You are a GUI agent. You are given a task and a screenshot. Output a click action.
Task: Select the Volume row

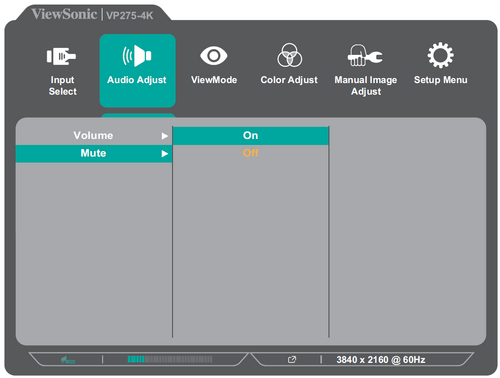[94, 136]
